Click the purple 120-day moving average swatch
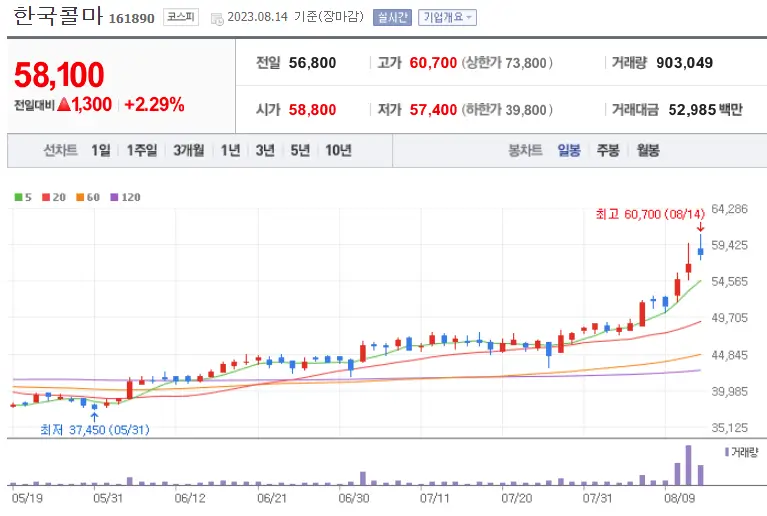The image size is (767, 516). coord(114,197)
